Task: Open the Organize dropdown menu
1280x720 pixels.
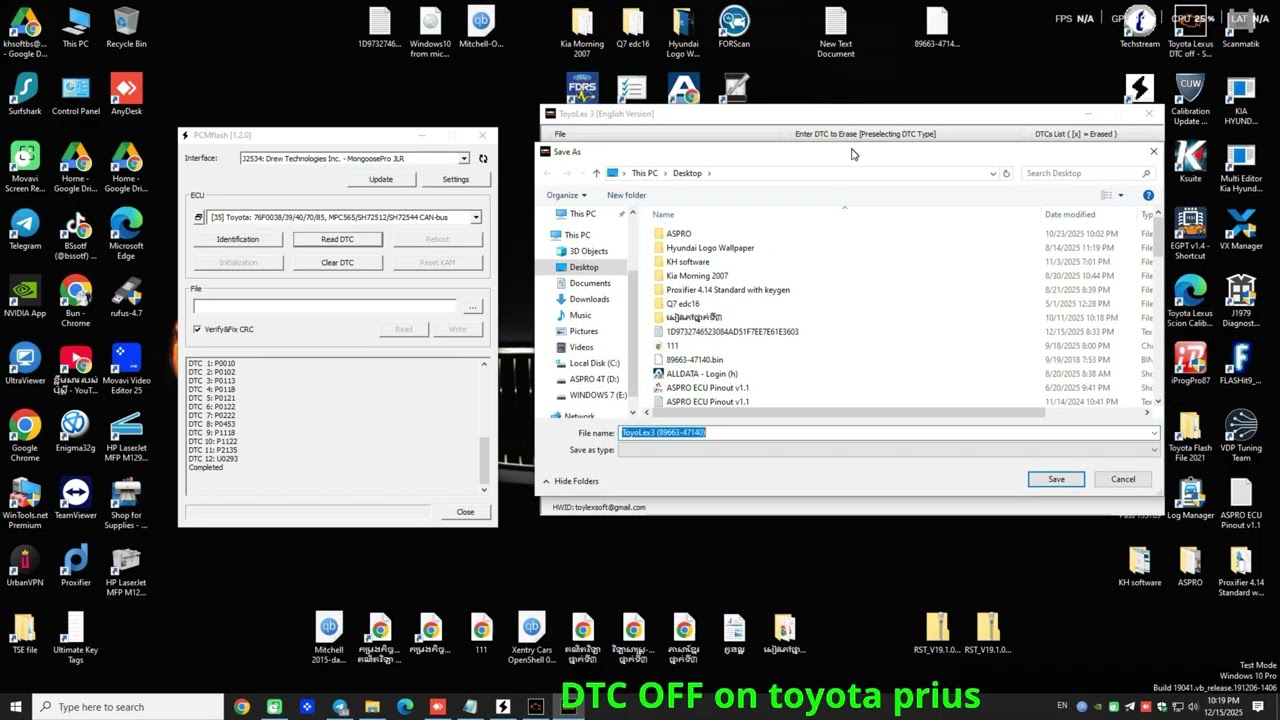Action: coord(566,195)
